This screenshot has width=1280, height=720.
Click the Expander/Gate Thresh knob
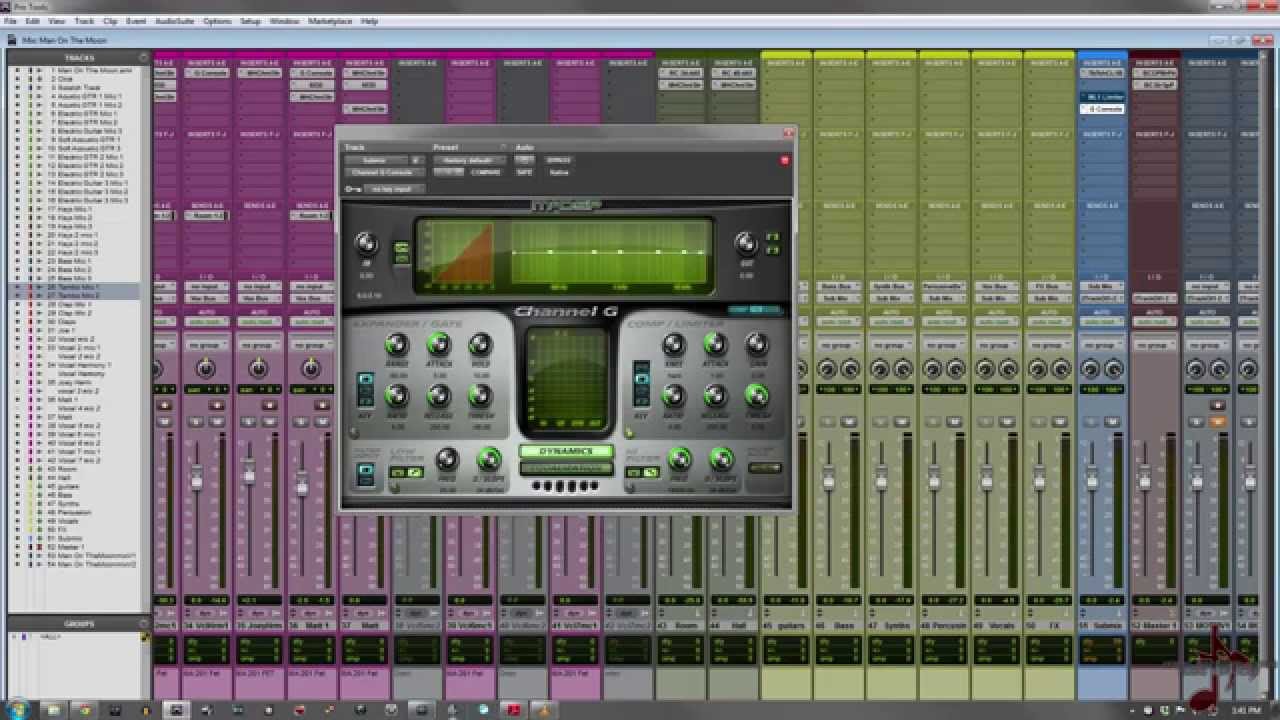point(481,395)
